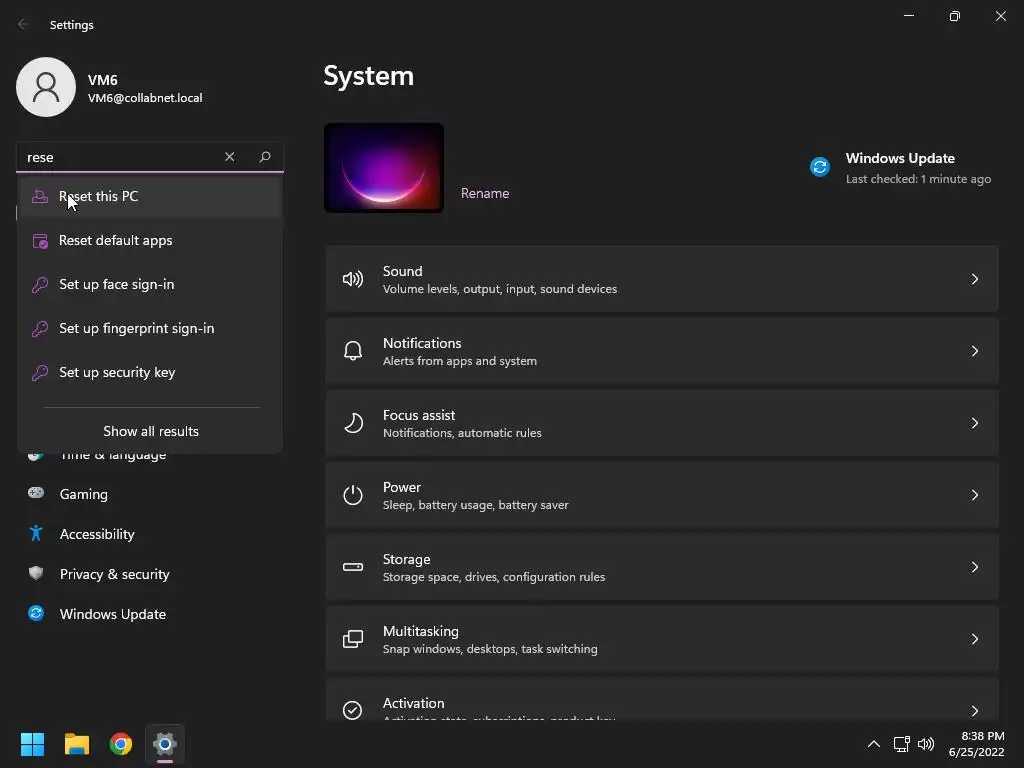Choose Set up face sign-in result

point(150,285)
